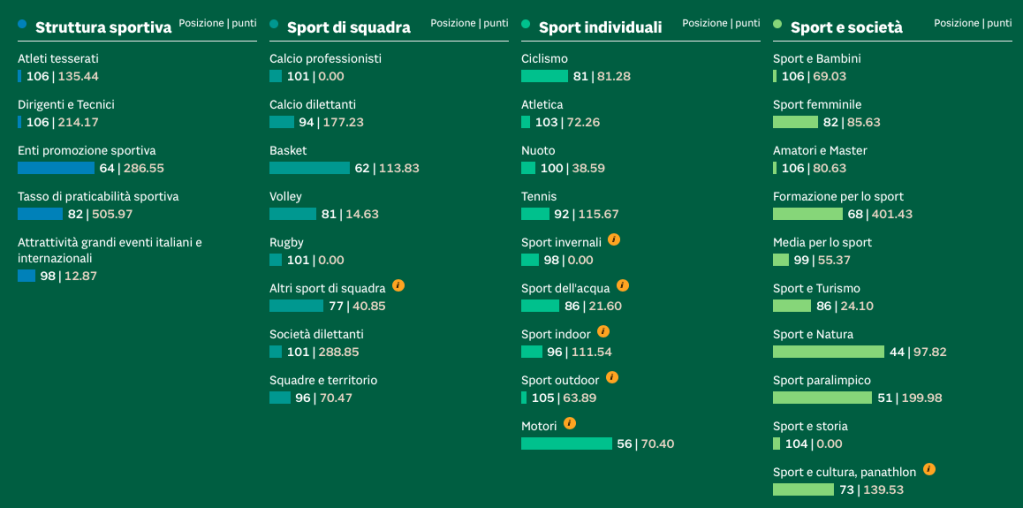This screenshot has height=508, width=1023.
Task: Click the green dot beside Sport e società
Action: 778,24
